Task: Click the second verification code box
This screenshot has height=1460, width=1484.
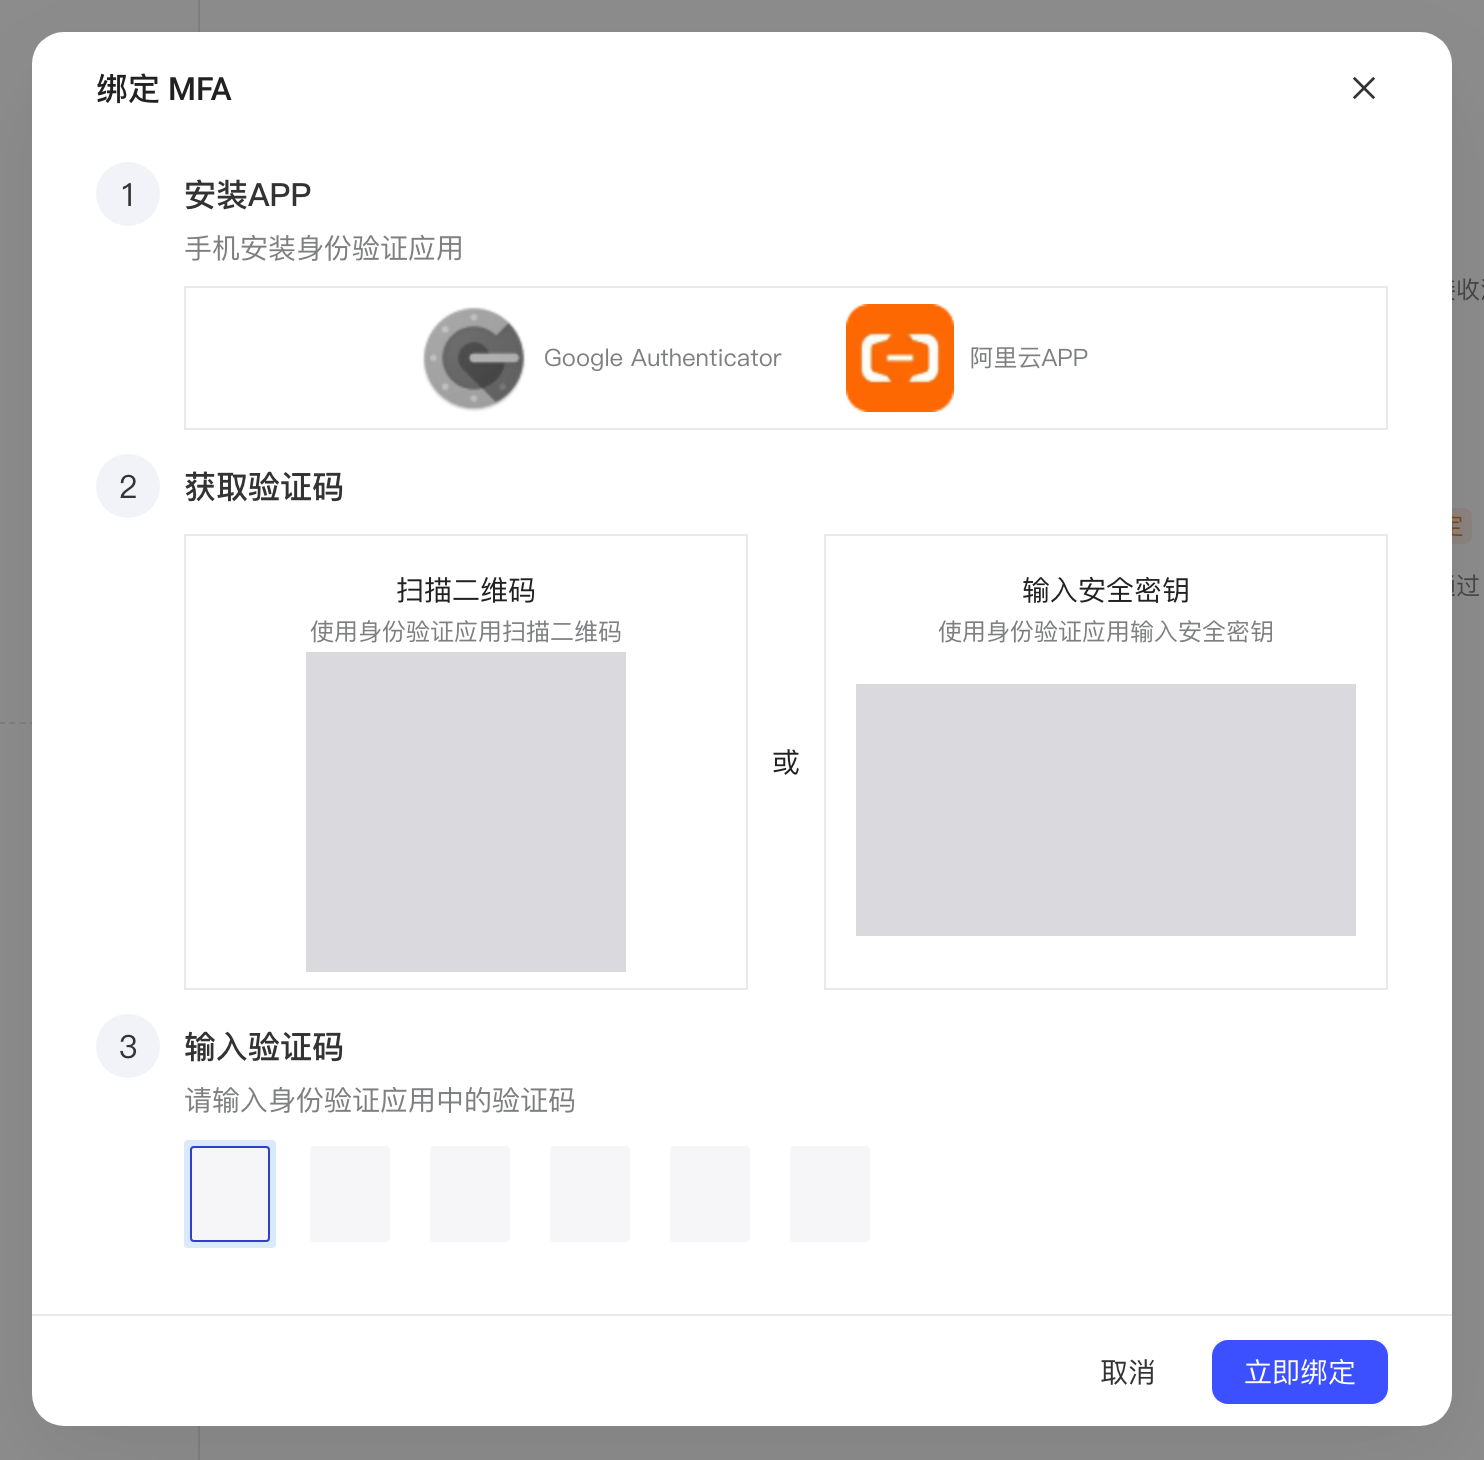Action: pyautogui.click(x=350, y=1194)
